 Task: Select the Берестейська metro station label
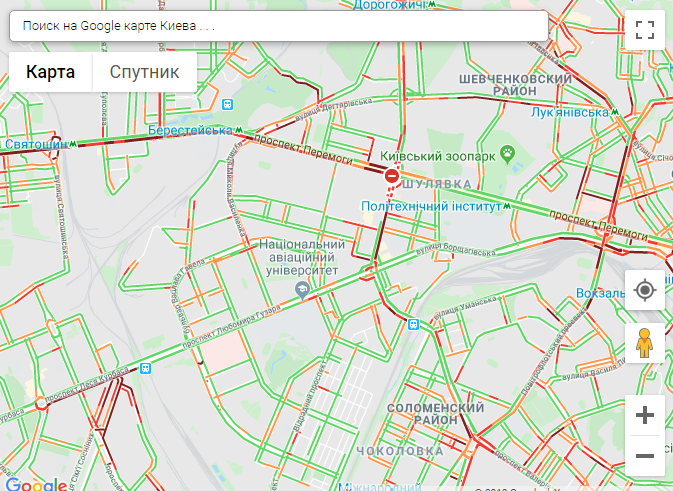[190, 130]
